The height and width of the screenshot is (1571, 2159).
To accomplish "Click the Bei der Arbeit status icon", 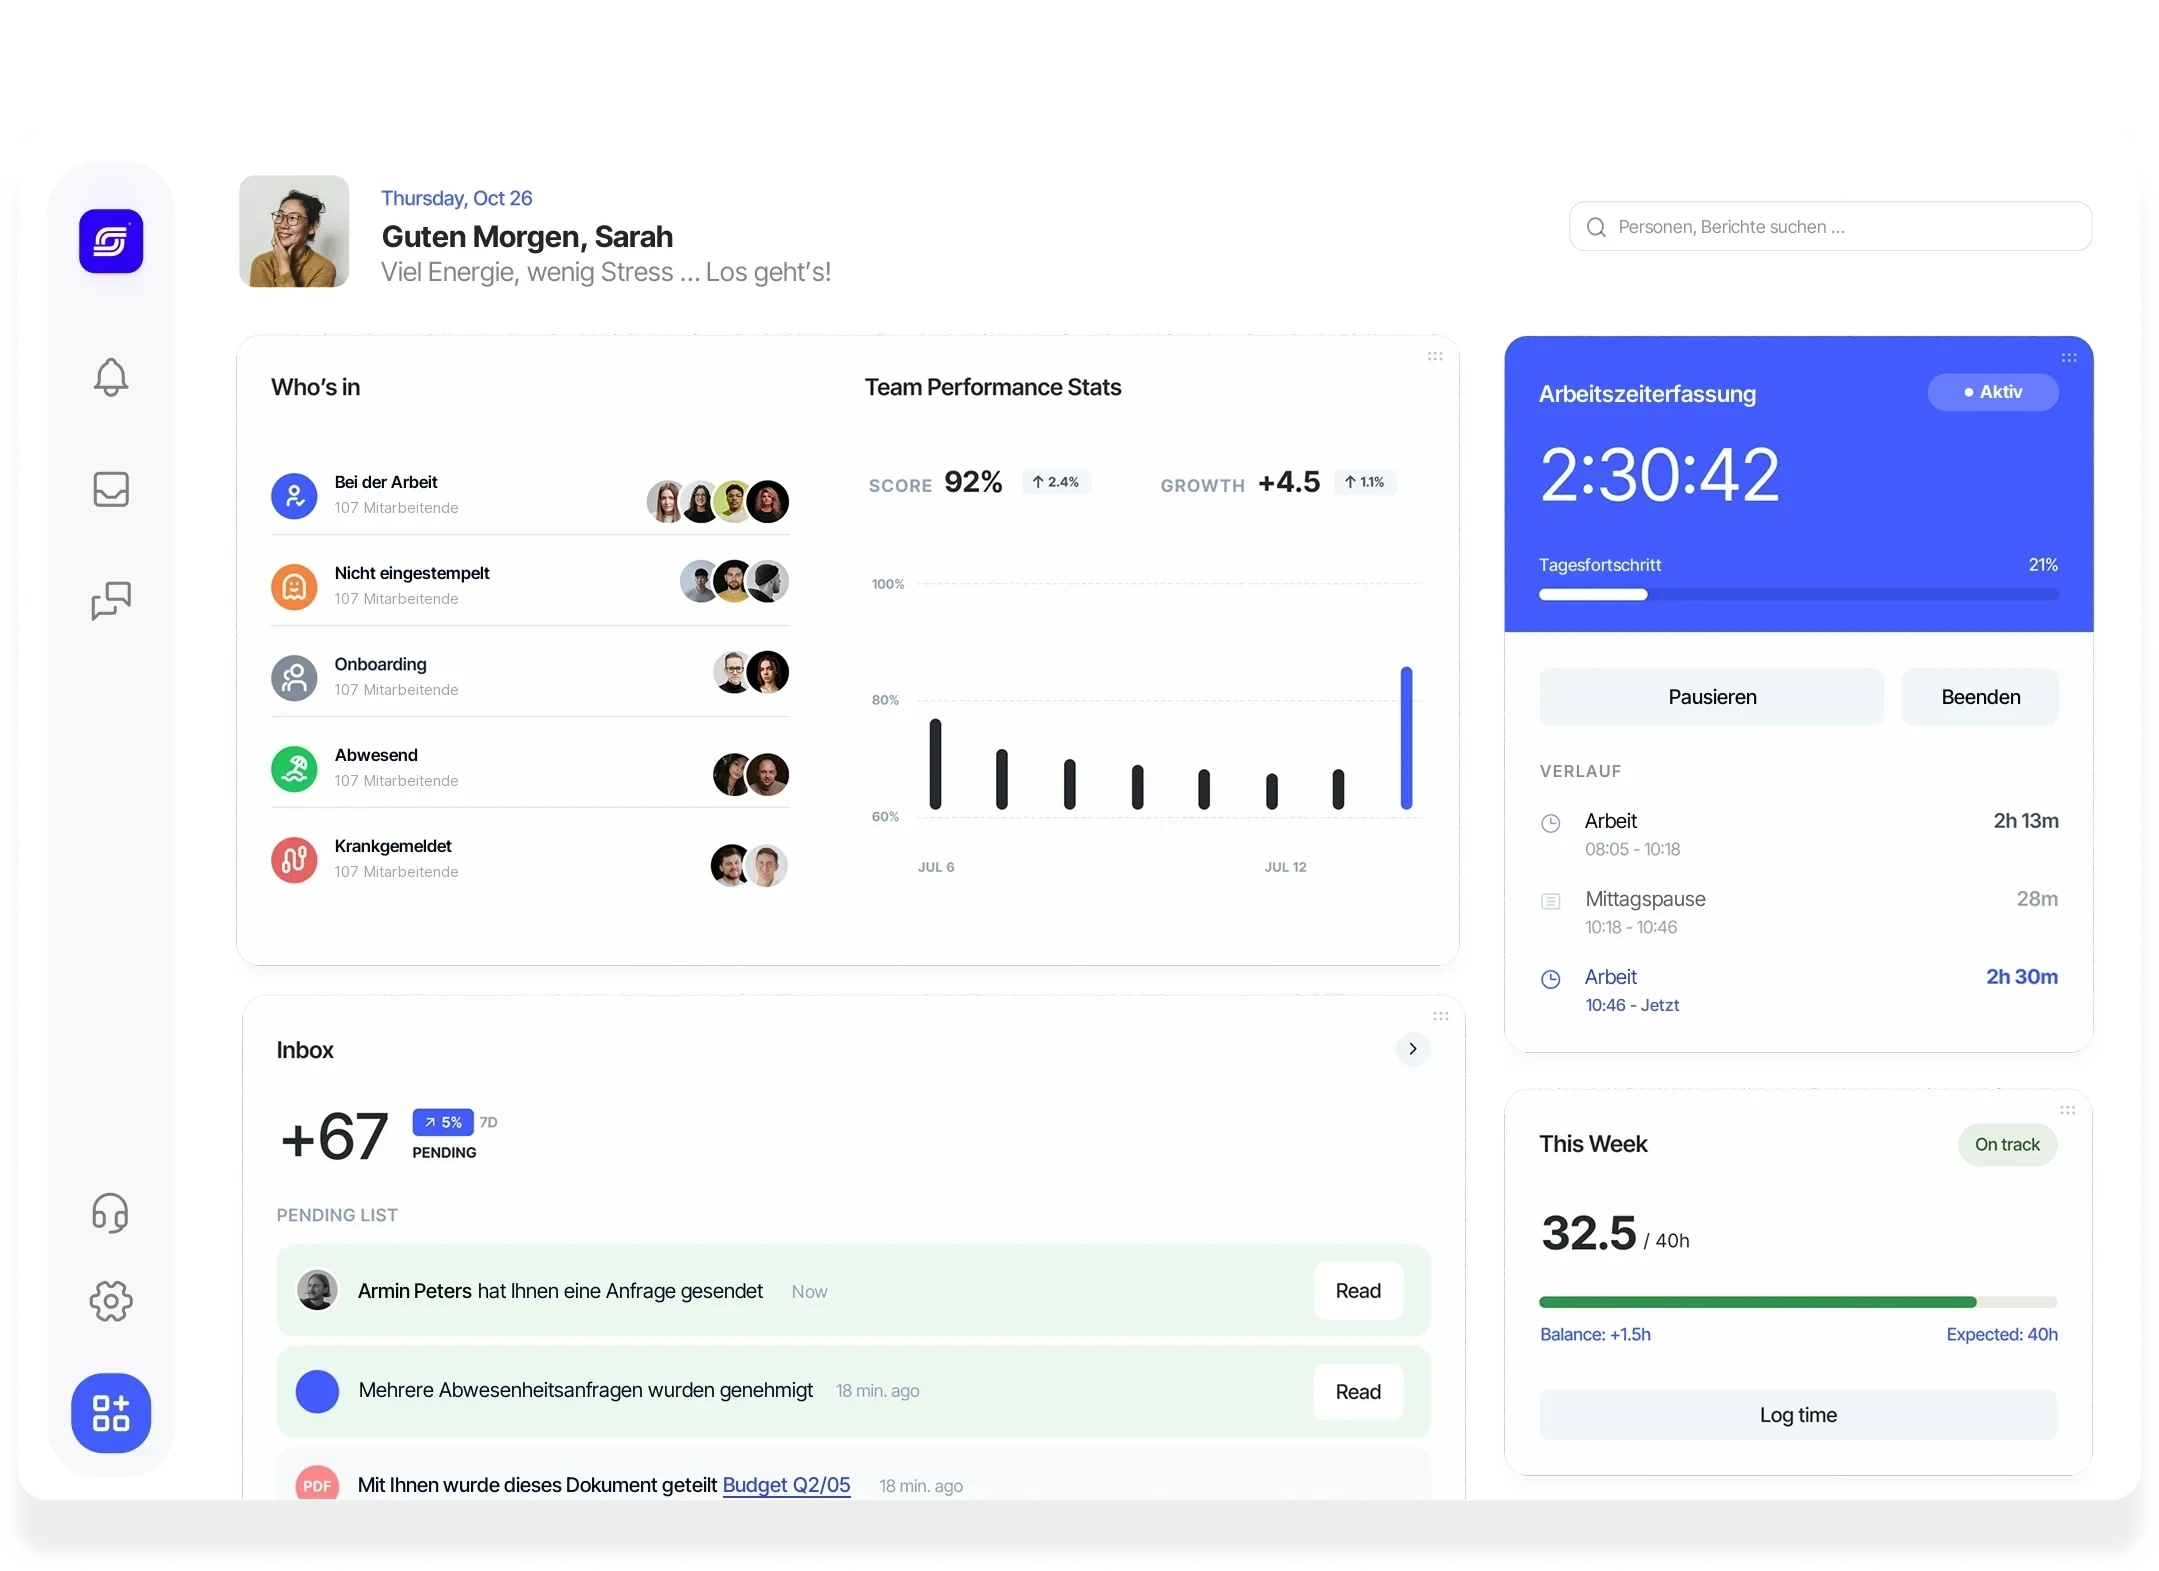I will pyautogui.click(x=294, y=496).
